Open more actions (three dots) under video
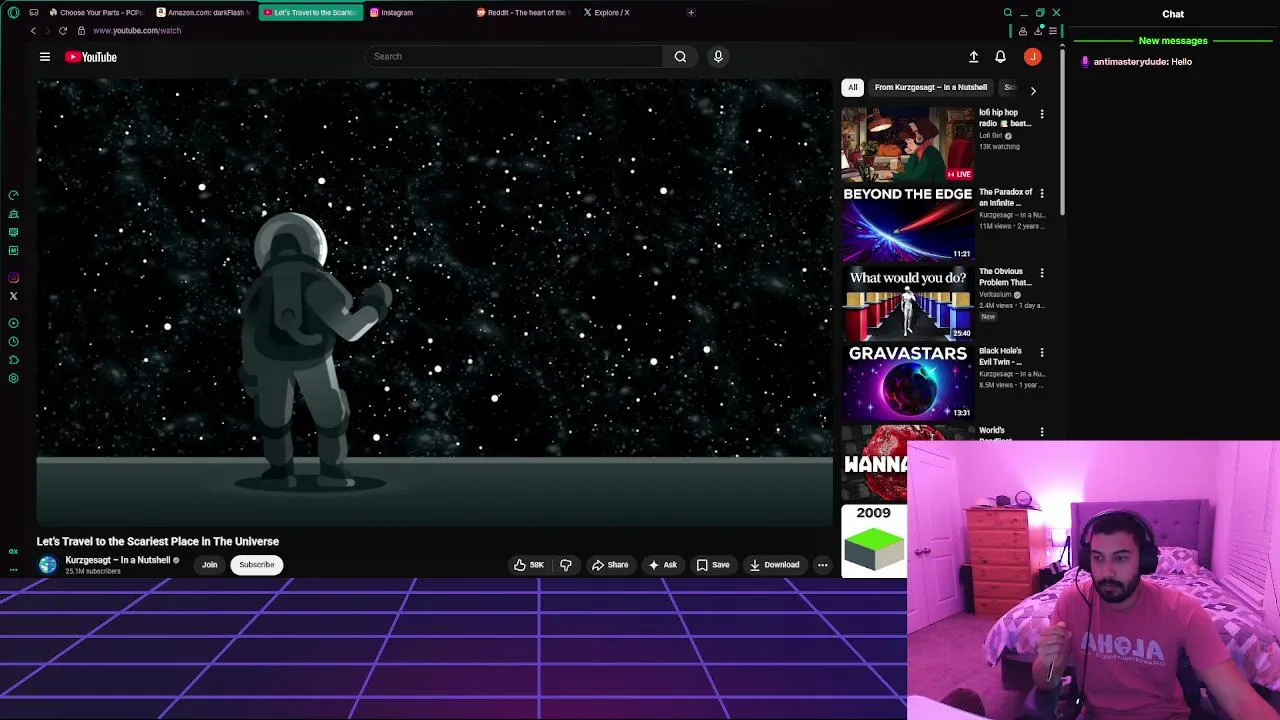 822,565
